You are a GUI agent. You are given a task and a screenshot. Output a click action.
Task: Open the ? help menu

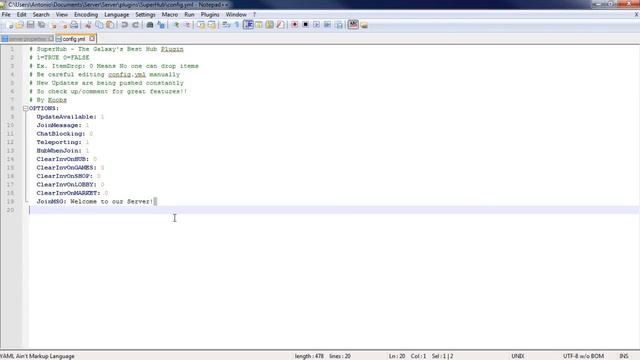click(254, 14)
